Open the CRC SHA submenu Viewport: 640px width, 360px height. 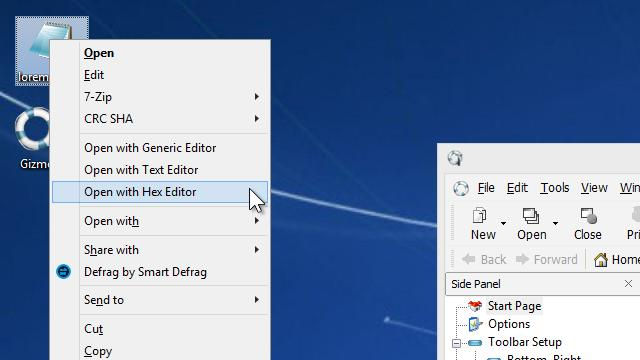(160, 119)
